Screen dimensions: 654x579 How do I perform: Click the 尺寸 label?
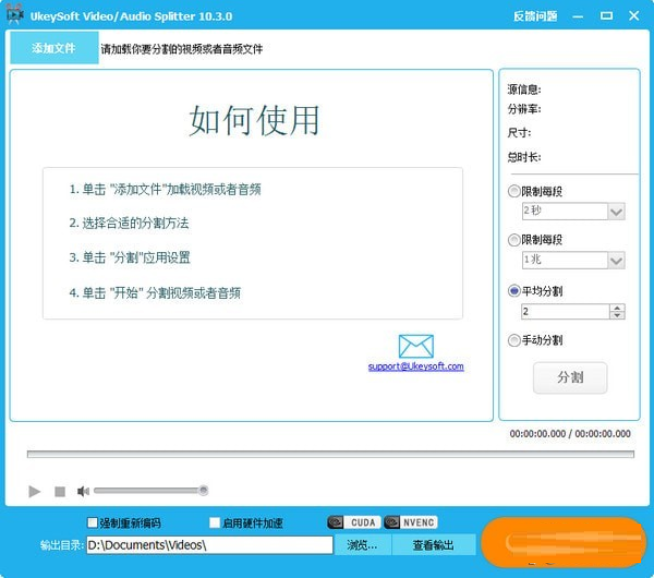tap(519, 133)
